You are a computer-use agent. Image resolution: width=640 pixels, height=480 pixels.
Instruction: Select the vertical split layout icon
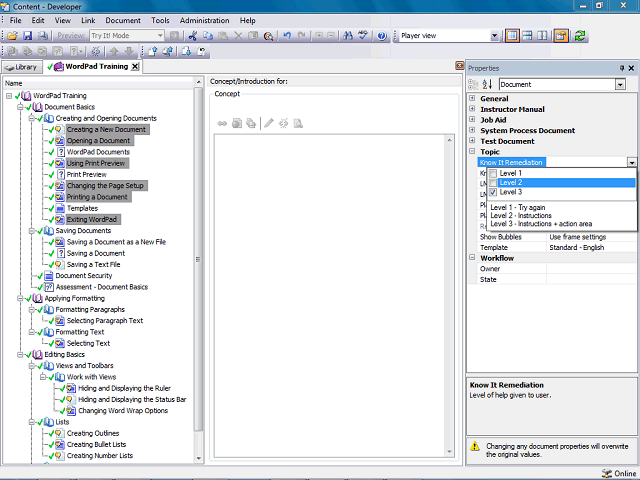tap(542, 36)
